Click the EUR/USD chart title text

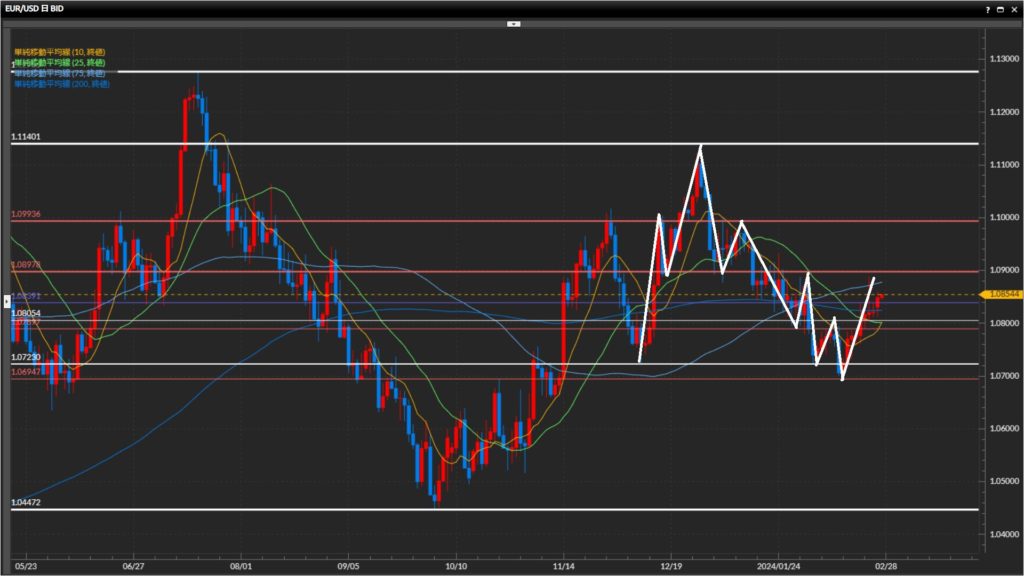(36, 7)
